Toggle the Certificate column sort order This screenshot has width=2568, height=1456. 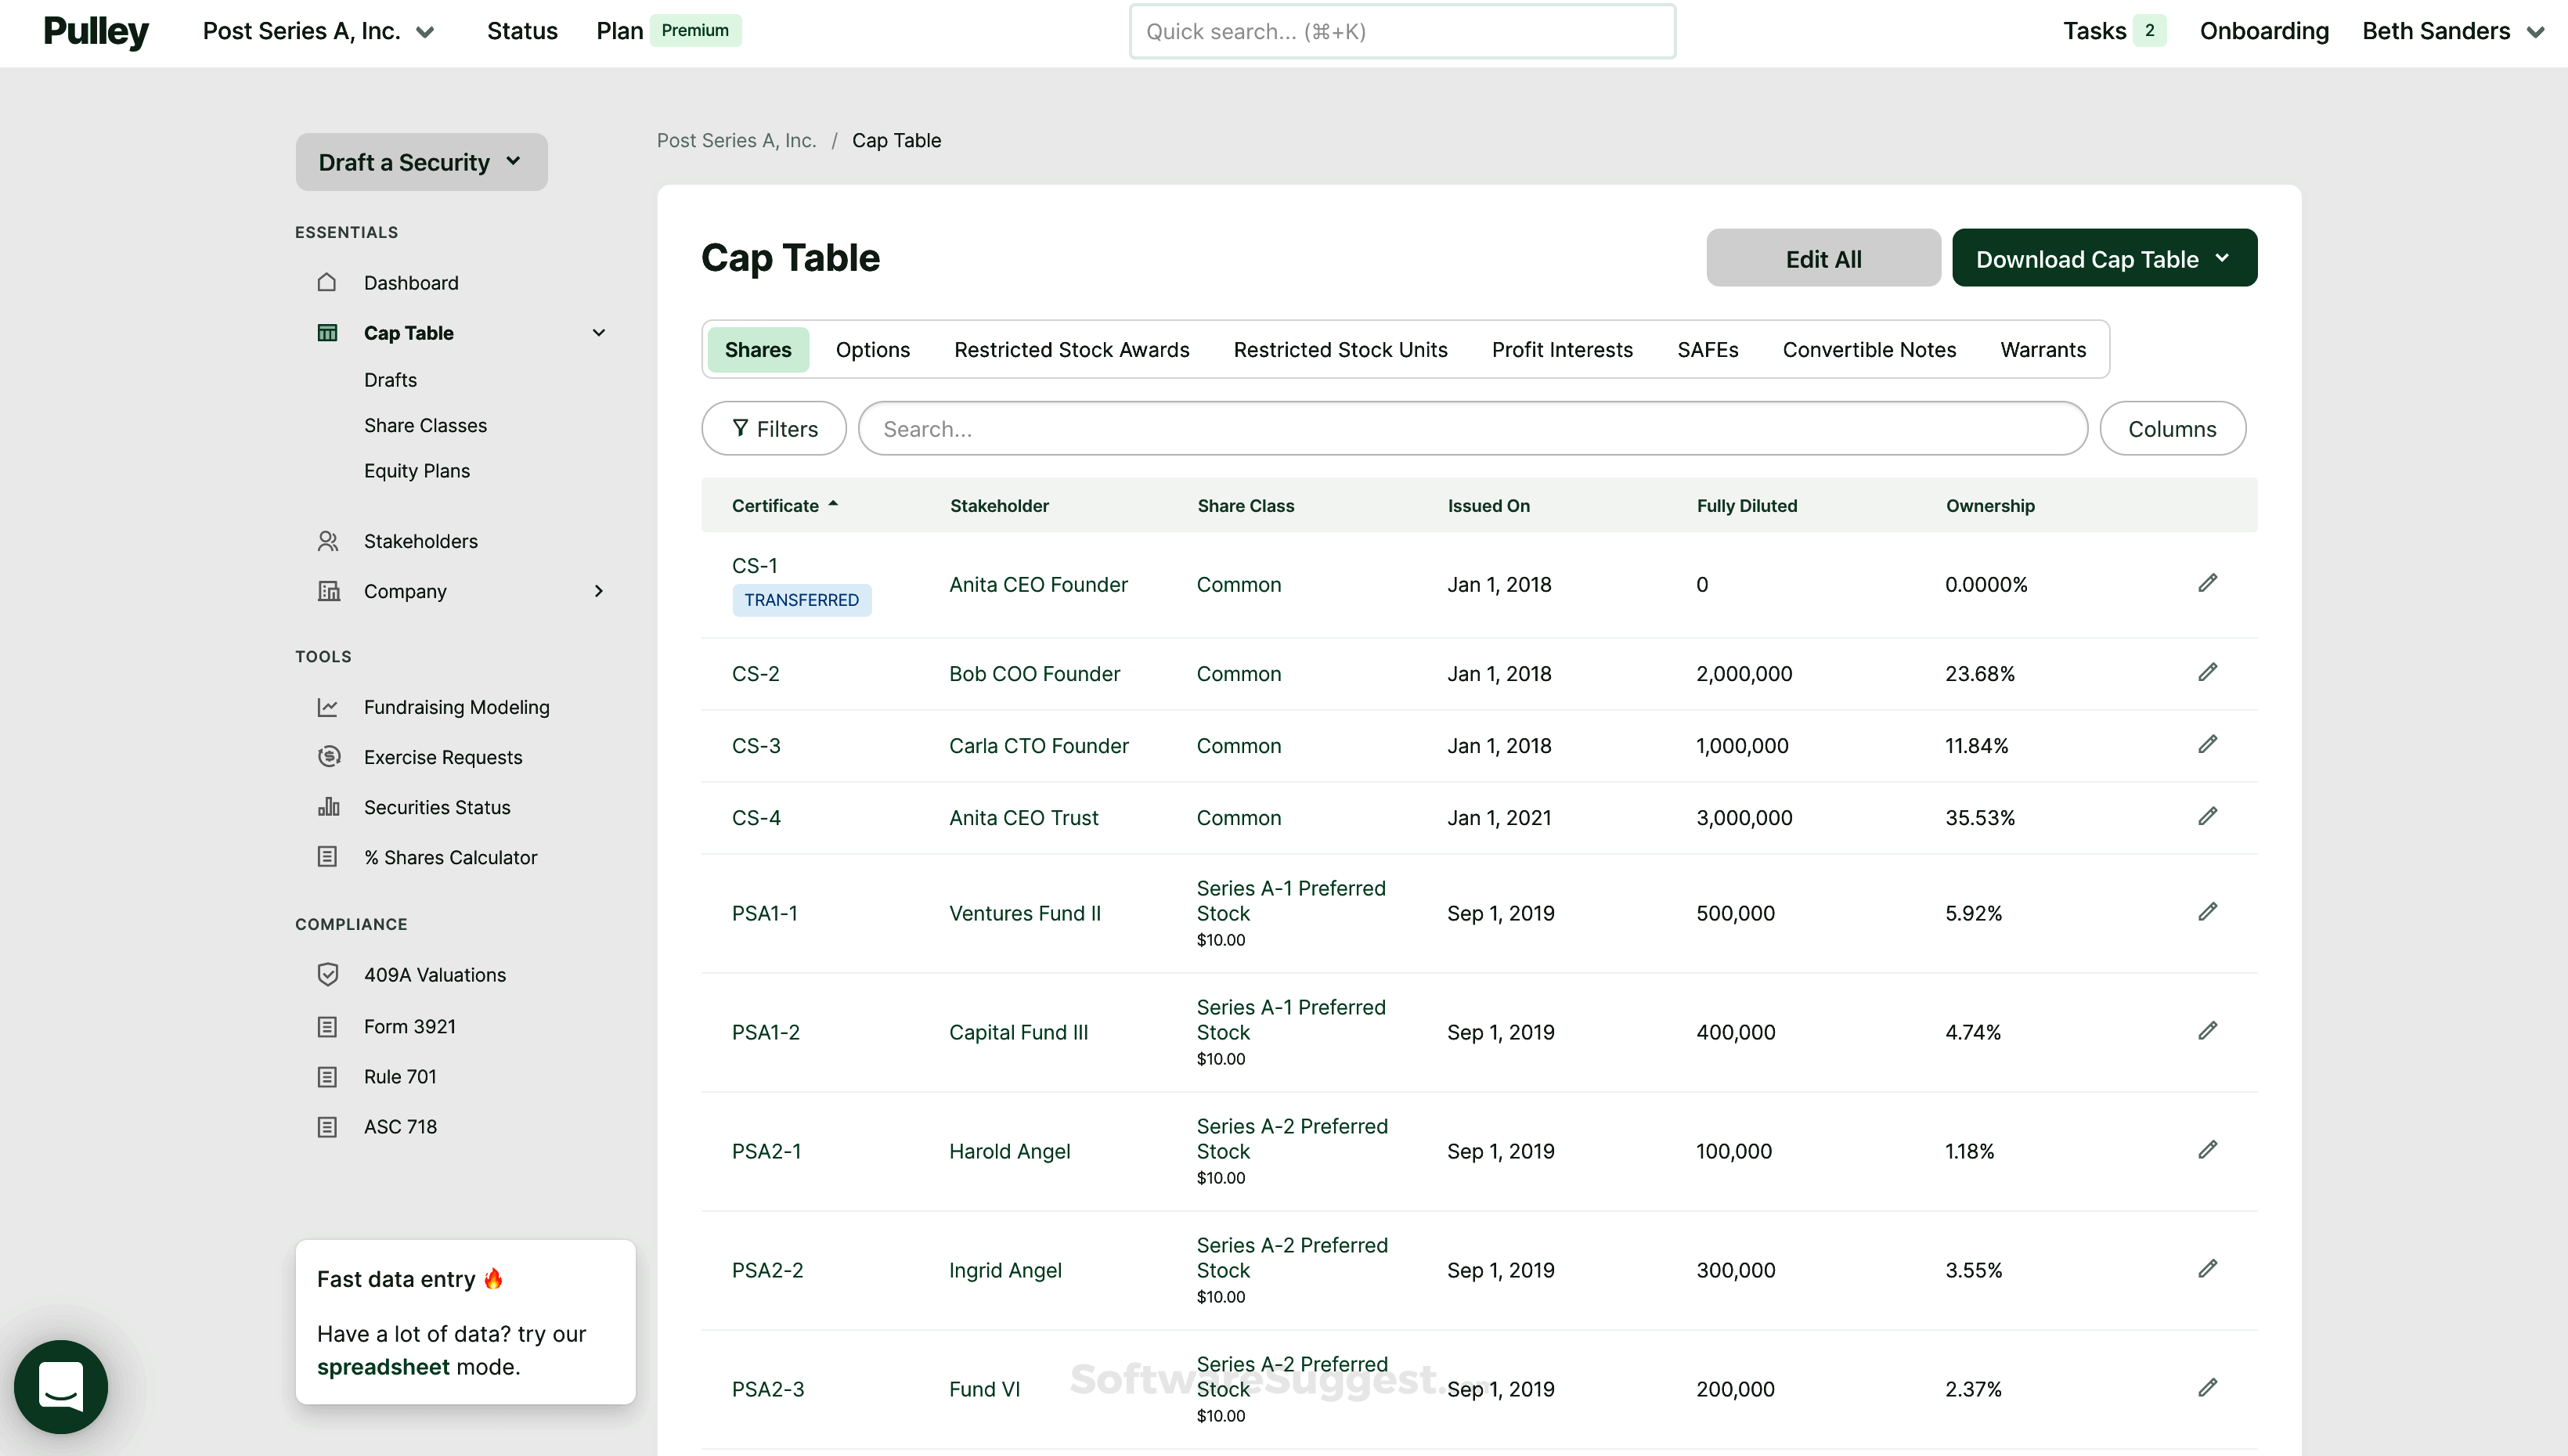click(x=784, y=505)
